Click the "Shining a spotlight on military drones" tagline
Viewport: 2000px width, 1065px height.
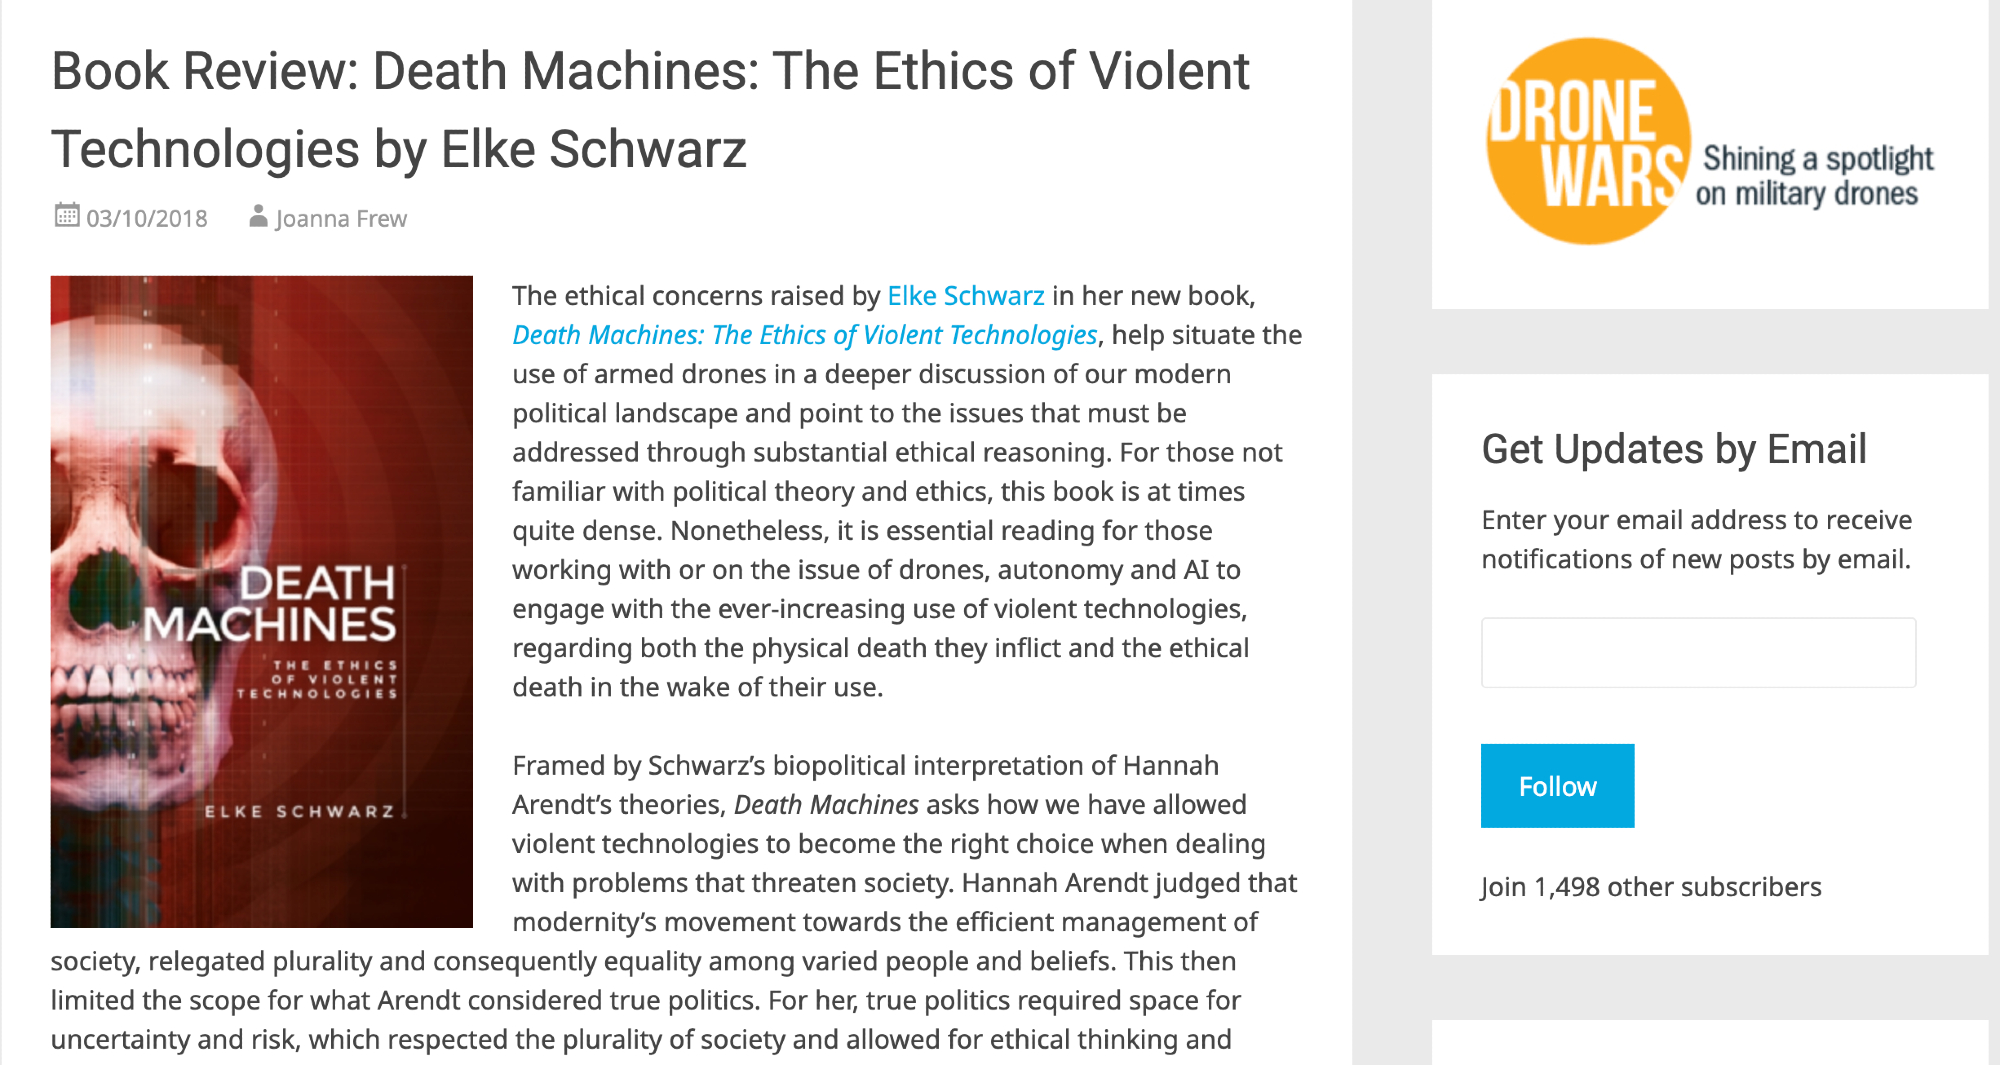click(1815, 176)
